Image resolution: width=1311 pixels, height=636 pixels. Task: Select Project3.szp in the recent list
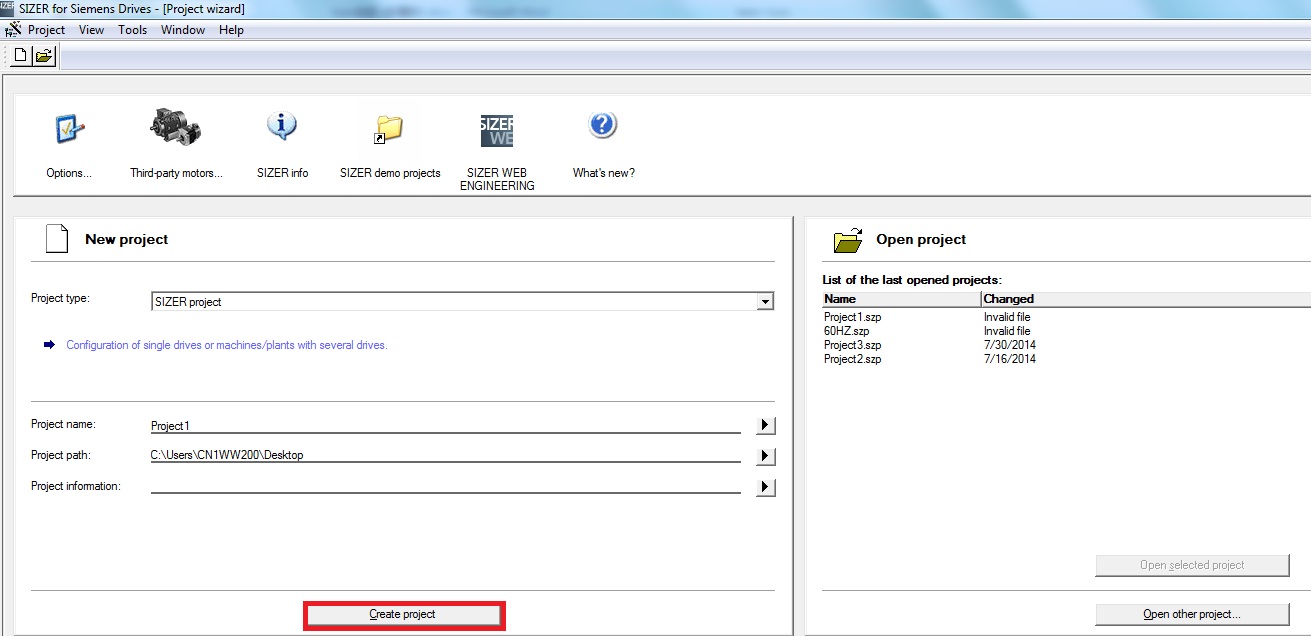(x=853, y=345)
